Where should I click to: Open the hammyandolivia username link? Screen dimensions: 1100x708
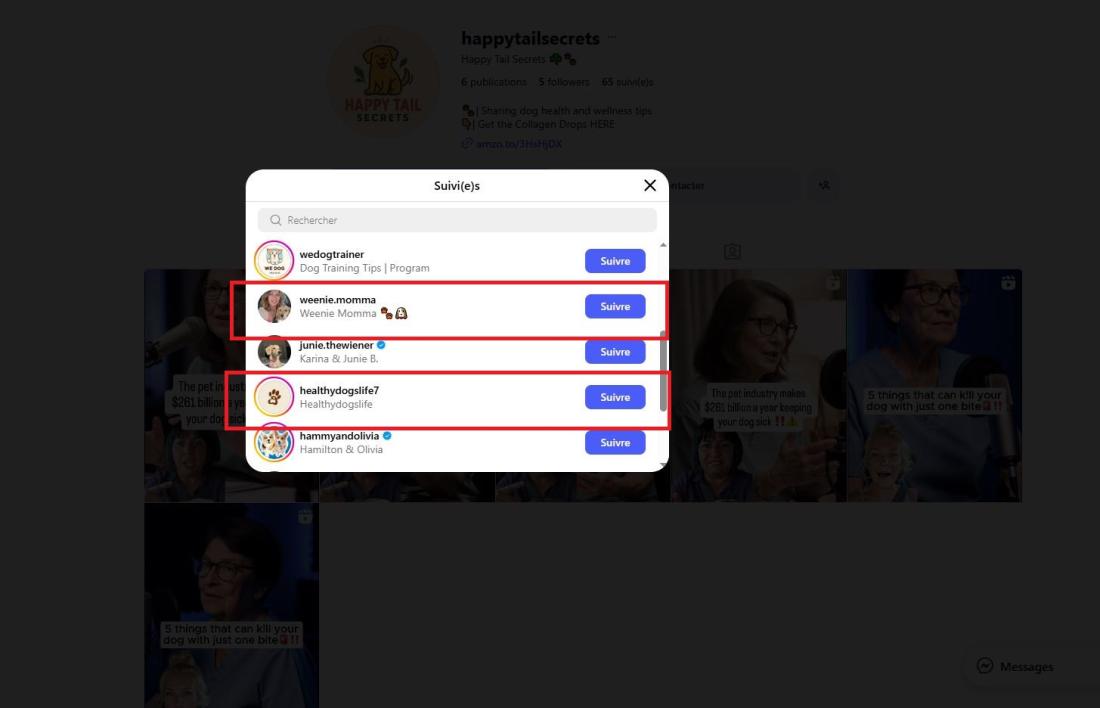(x=339, y=436)
